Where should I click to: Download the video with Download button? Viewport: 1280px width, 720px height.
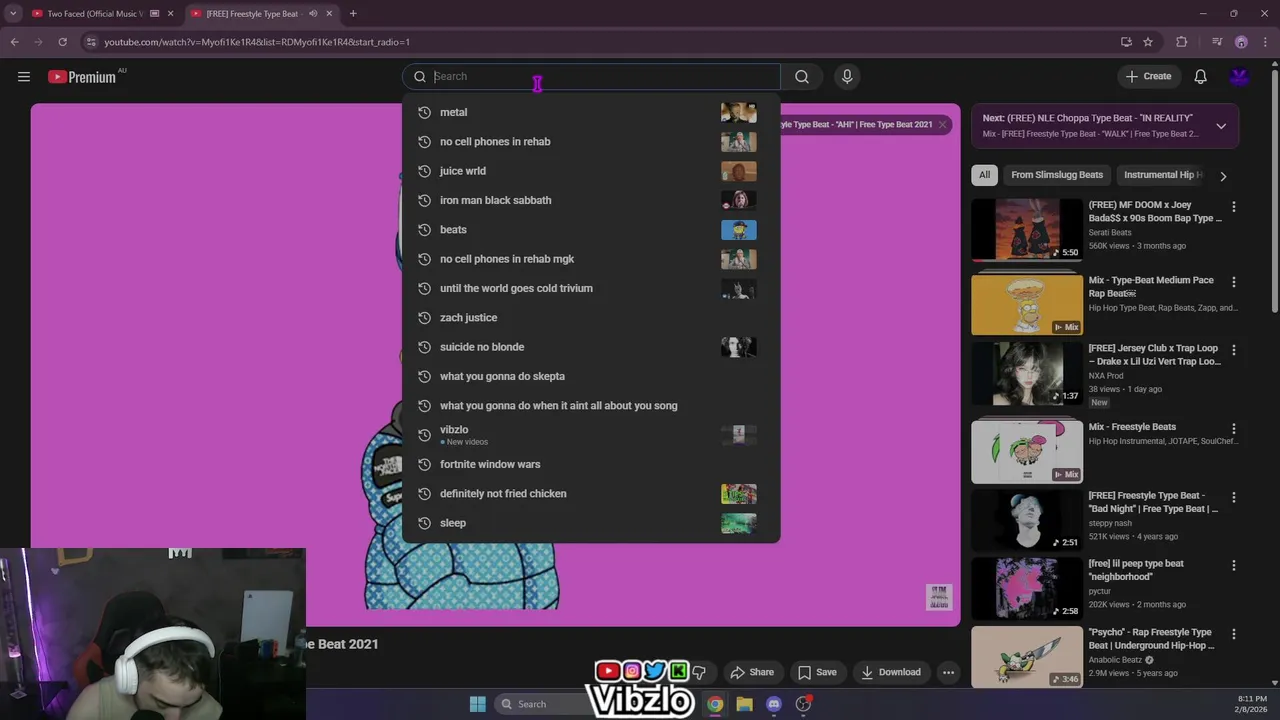[x=891, y=672]
